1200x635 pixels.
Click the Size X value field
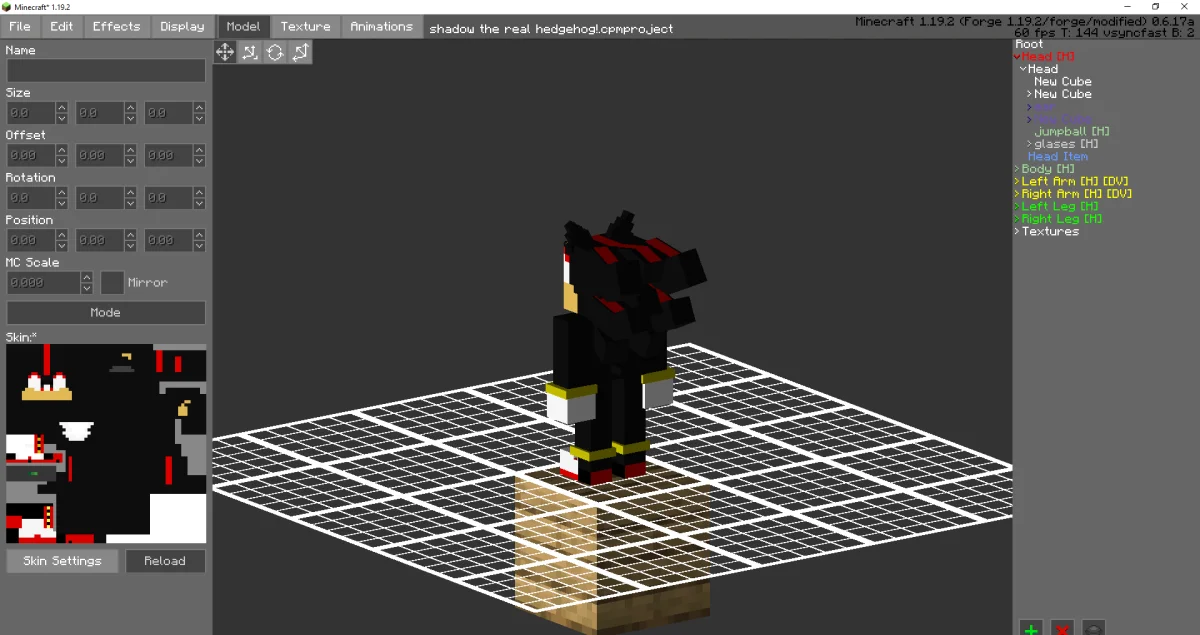click(31, 113)
